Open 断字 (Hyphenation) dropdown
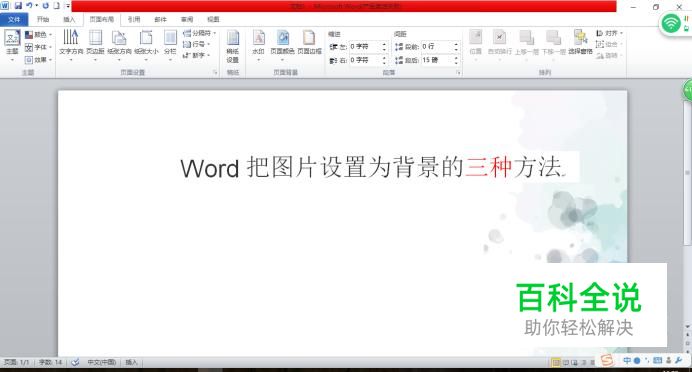 click(196, 55)
